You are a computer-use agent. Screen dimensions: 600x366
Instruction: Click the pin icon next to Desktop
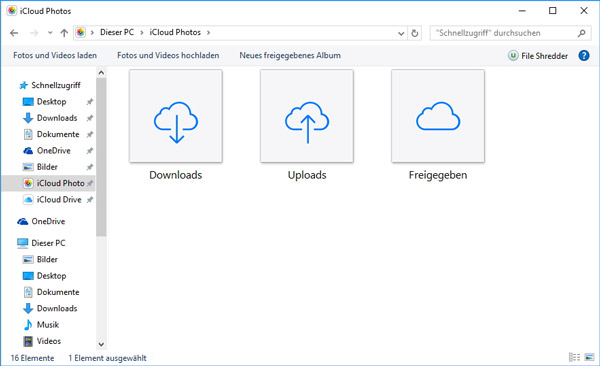[x=90, y=102]
